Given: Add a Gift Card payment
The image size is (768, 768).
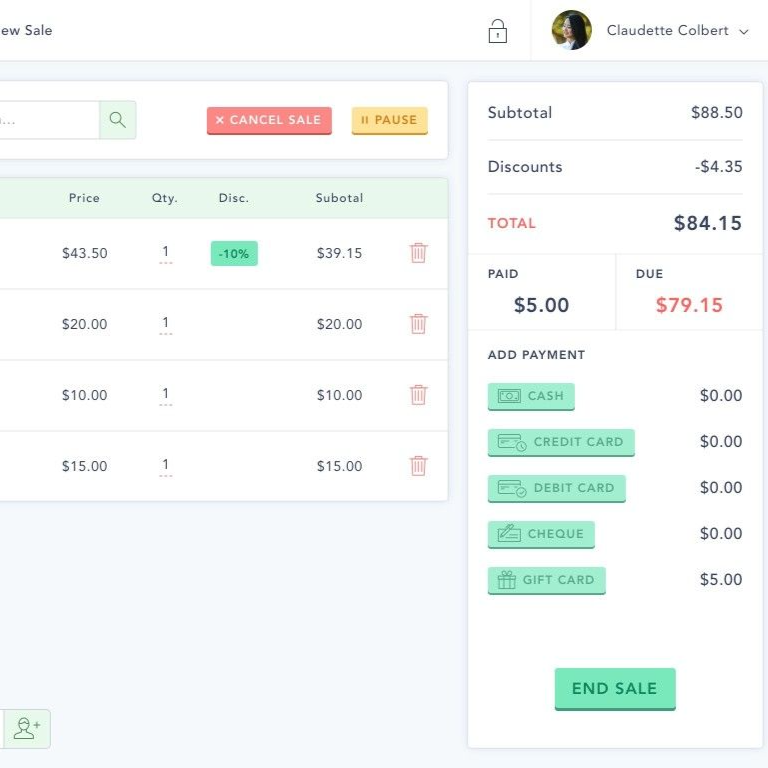Looking at the screenshot, I should (547, 580).
